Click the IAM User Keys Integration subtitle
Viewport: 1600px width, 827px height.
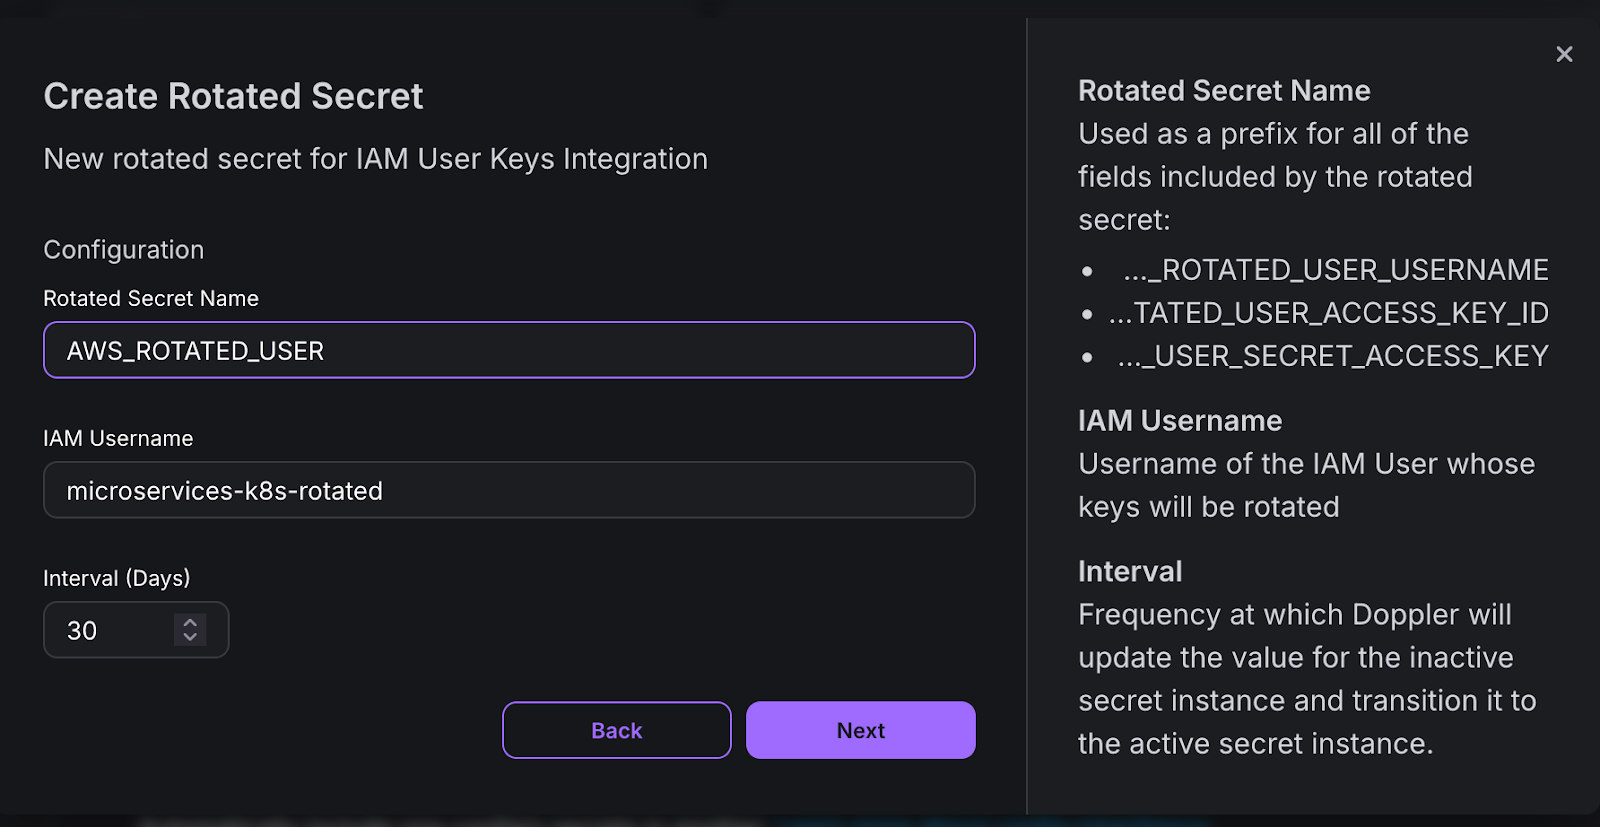coord(375,159)
